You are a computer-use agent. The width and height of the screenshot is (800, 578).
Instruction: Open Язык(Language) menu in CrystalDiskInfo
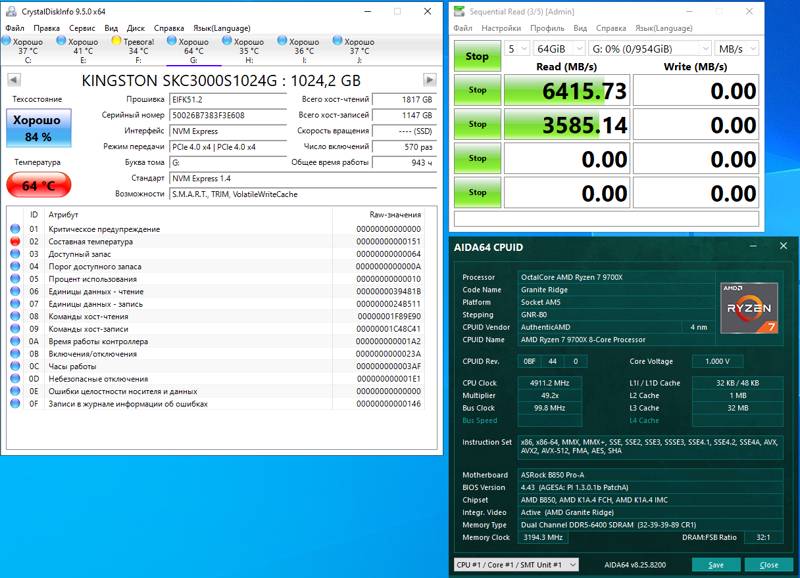[221, 28]
